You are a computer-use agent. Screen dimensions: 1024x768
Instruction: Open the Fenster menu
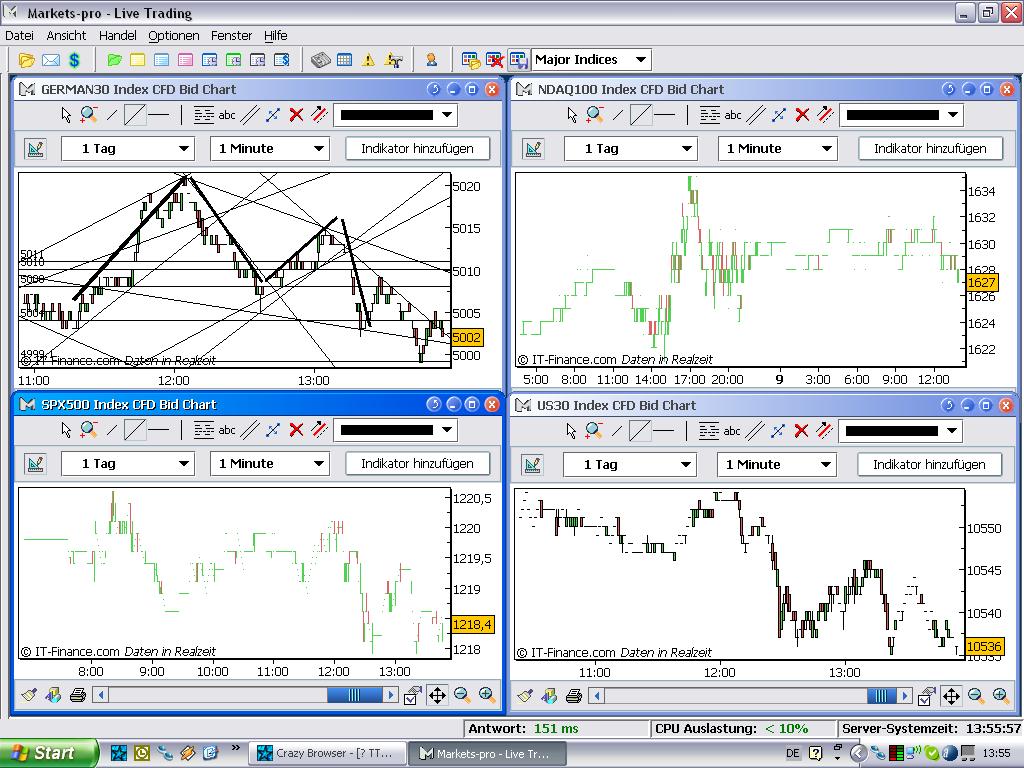231,35
